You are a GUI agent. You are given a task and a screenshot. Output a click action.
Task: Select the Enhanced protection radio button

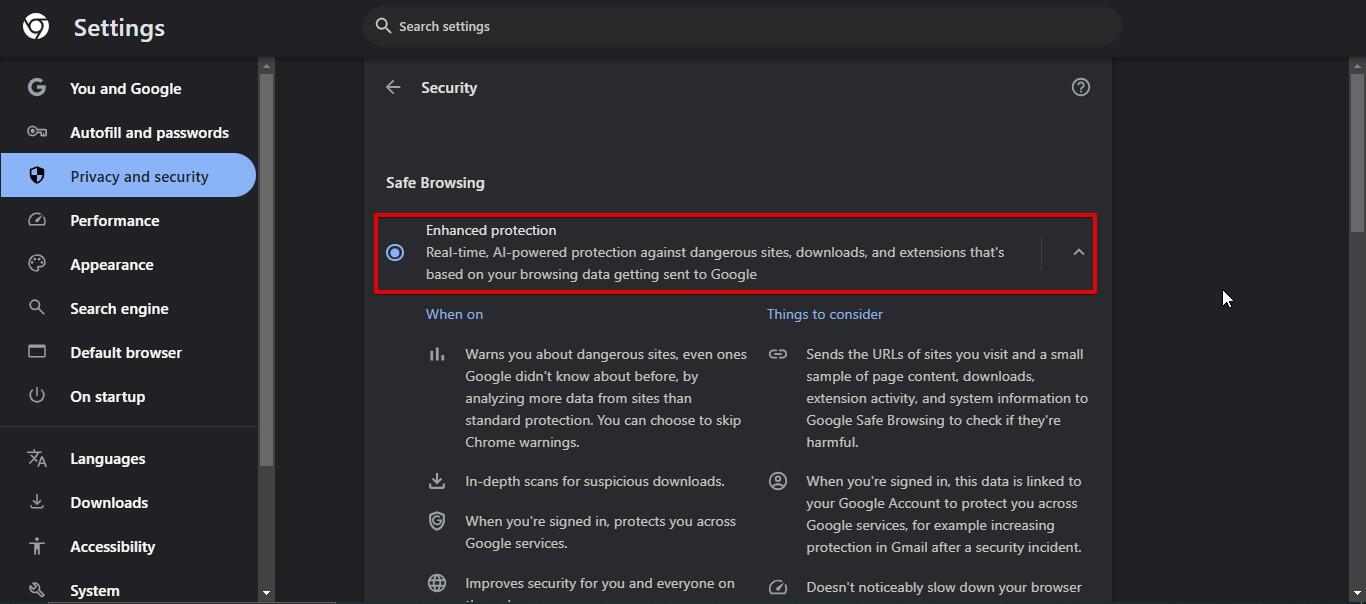click(395, 253)
